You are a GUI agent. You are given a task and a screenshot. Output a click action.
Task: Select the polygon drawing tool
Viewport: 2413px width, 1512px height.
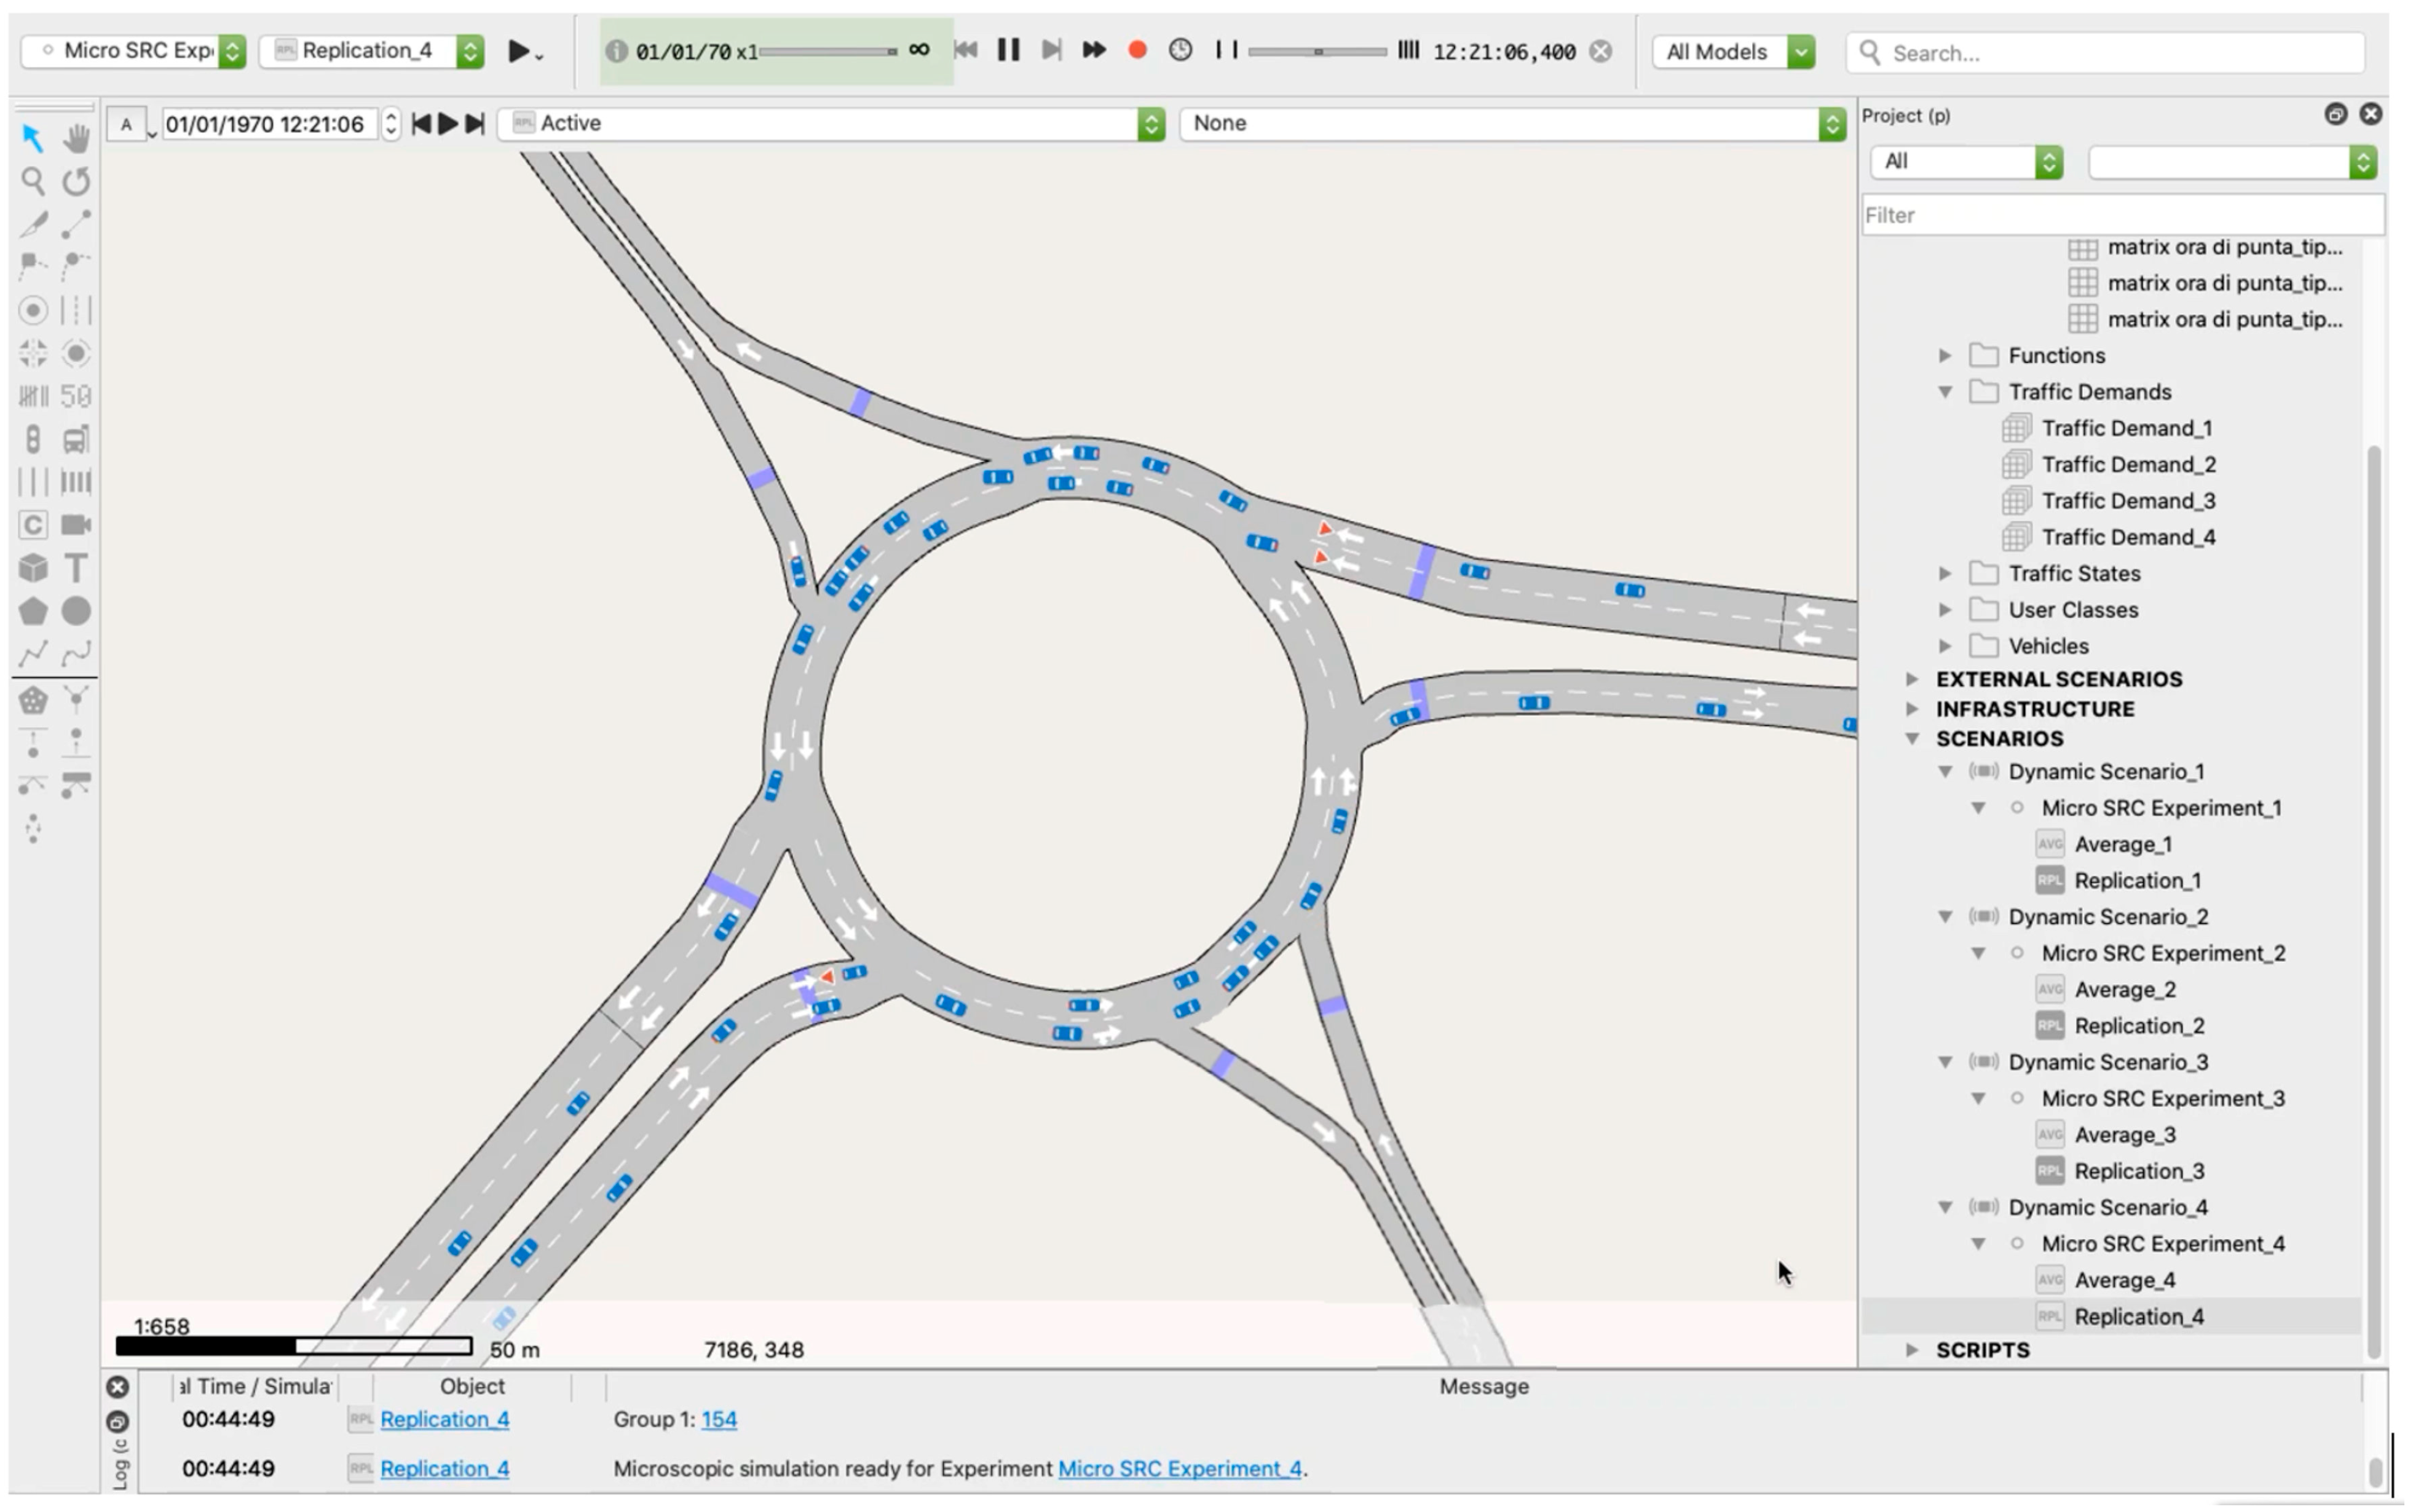point(33,611)
